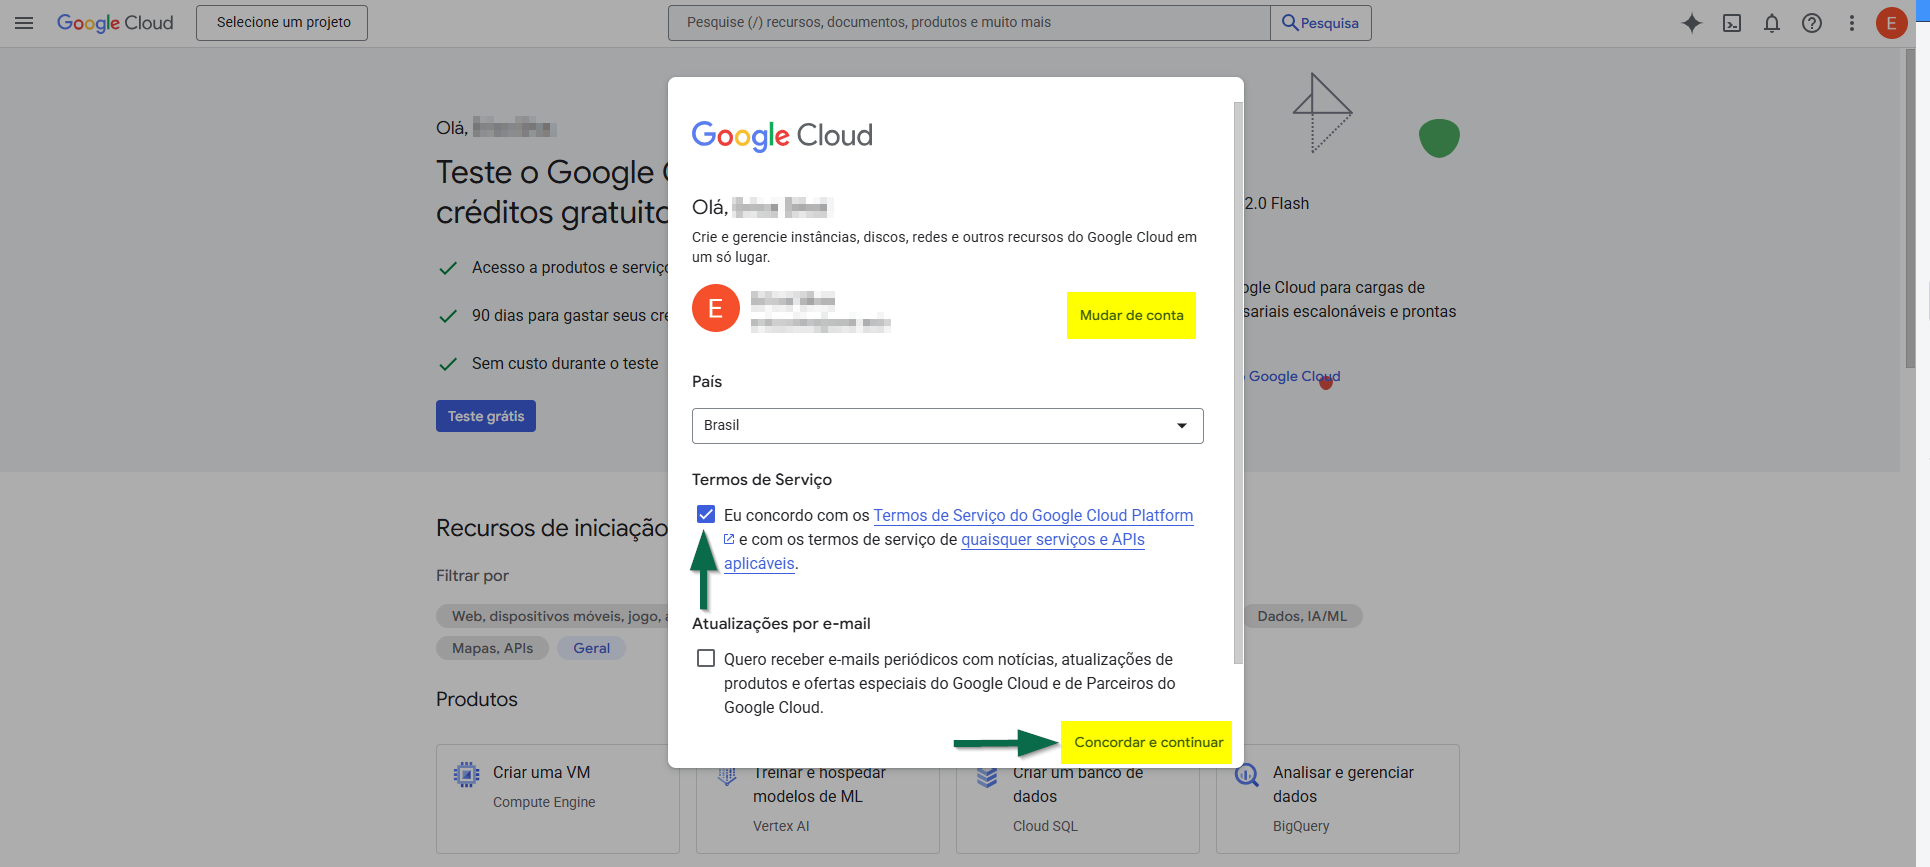Enable periodic e-mail updates checkbox
The width and height of the screenshot is (1930, 867).
click(706, 659)
